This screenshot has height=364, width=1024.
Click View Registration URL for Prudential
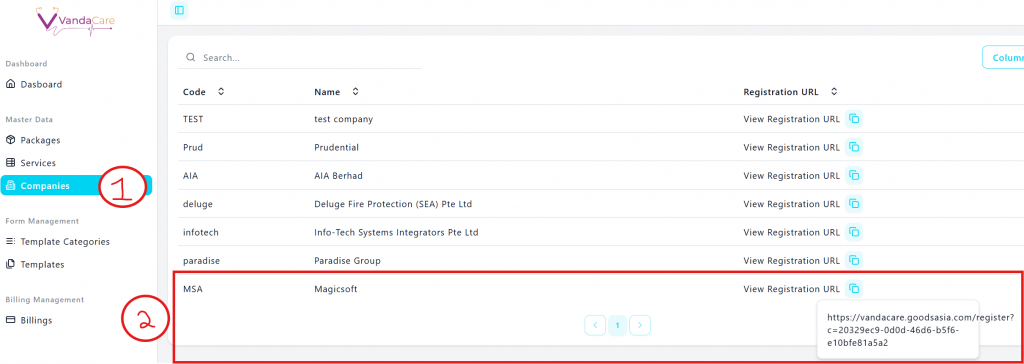(792, 148)
